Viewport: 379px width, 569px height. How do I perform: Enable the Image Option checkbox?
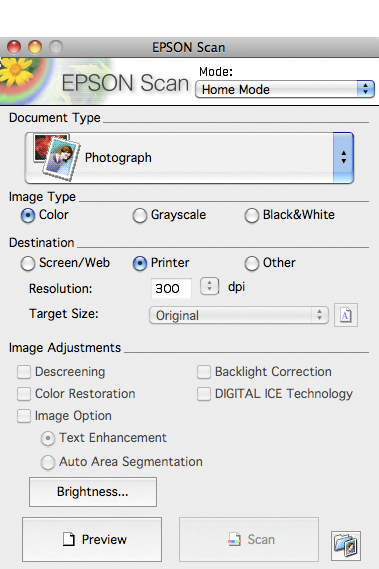coord(24,416)
